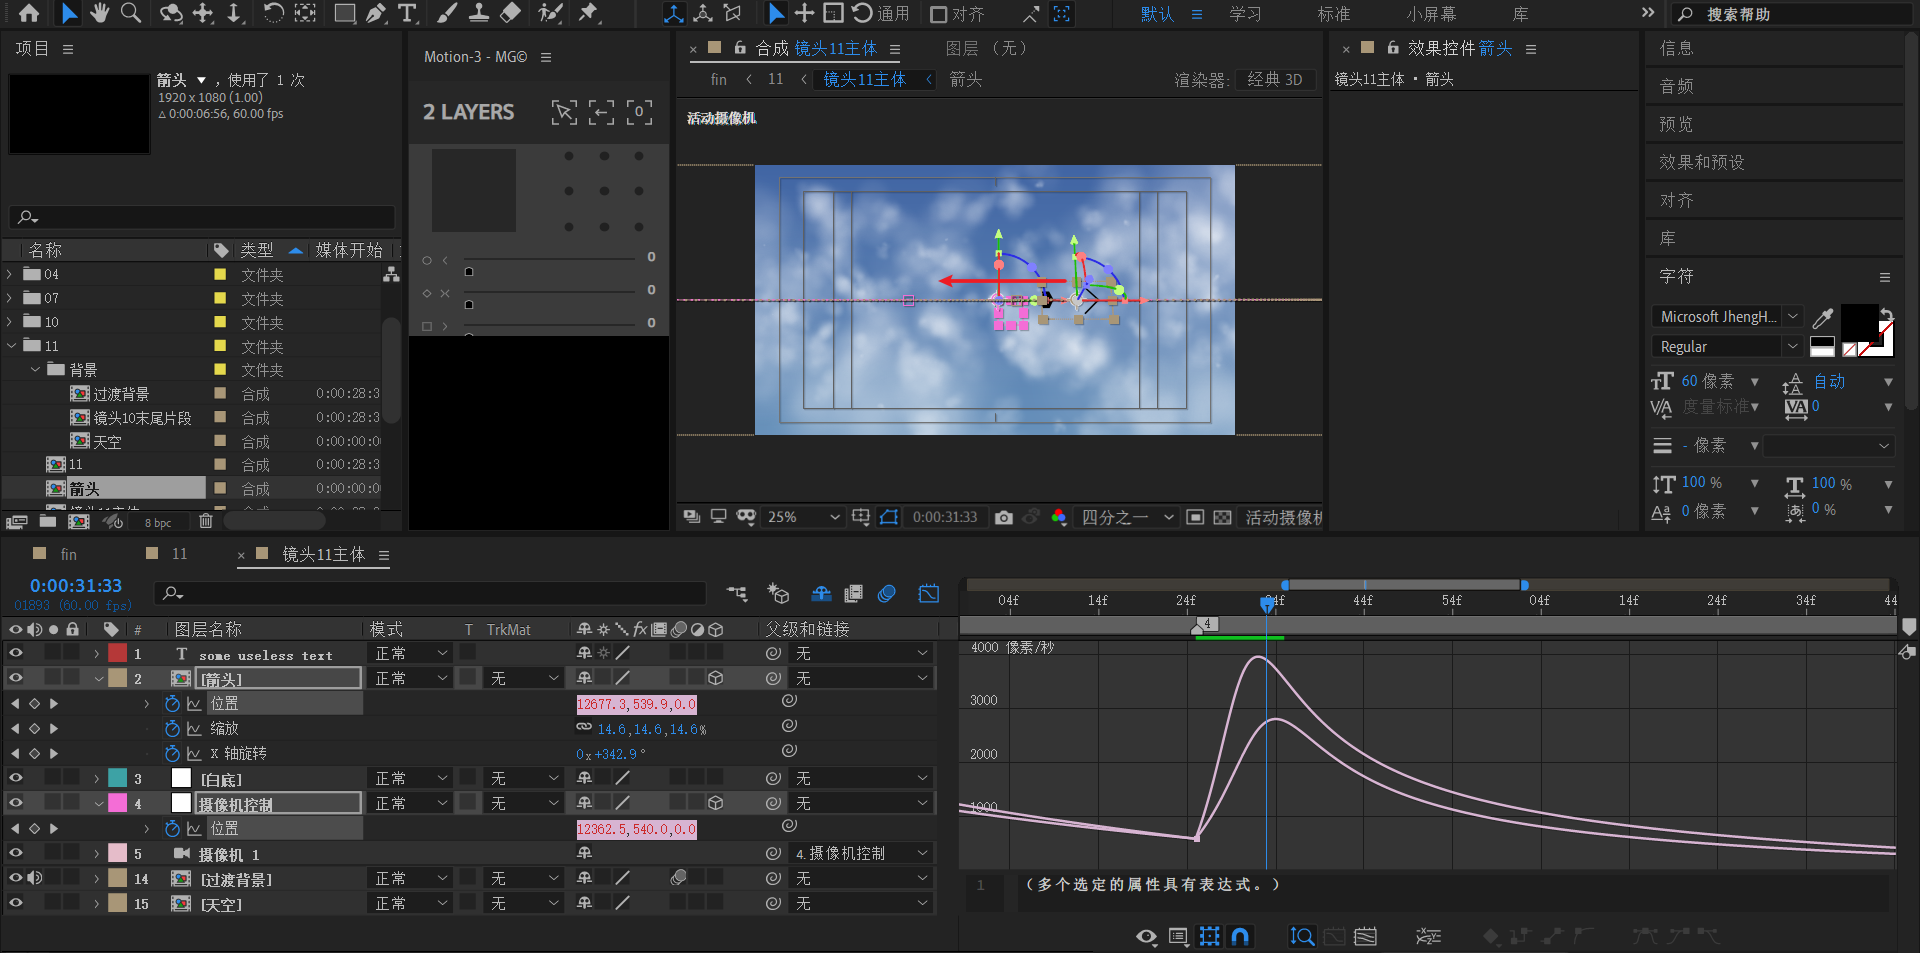This screenshot has height=953, width=1920.
Task: Select the Orbit camera tool
Action: [171, 13]
